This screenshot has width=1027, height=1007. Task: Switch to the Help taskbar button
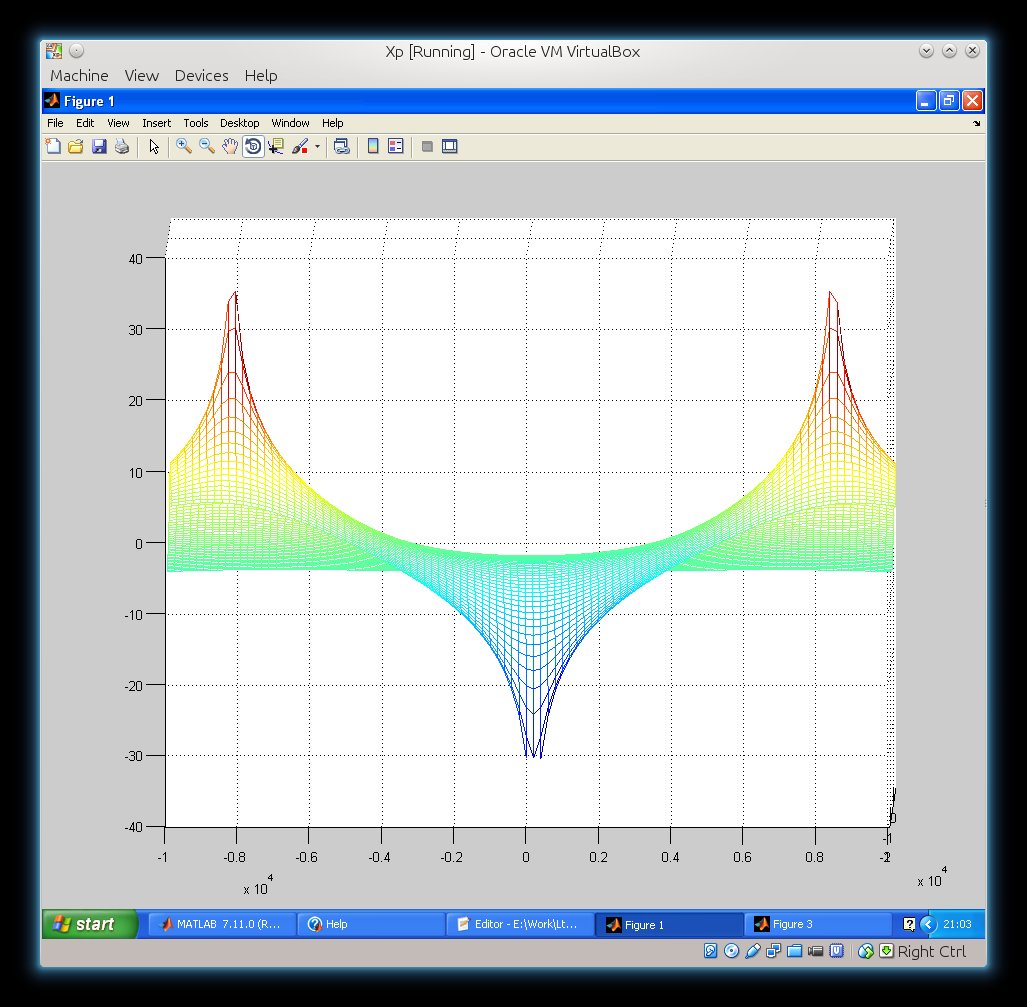point(371,924)
